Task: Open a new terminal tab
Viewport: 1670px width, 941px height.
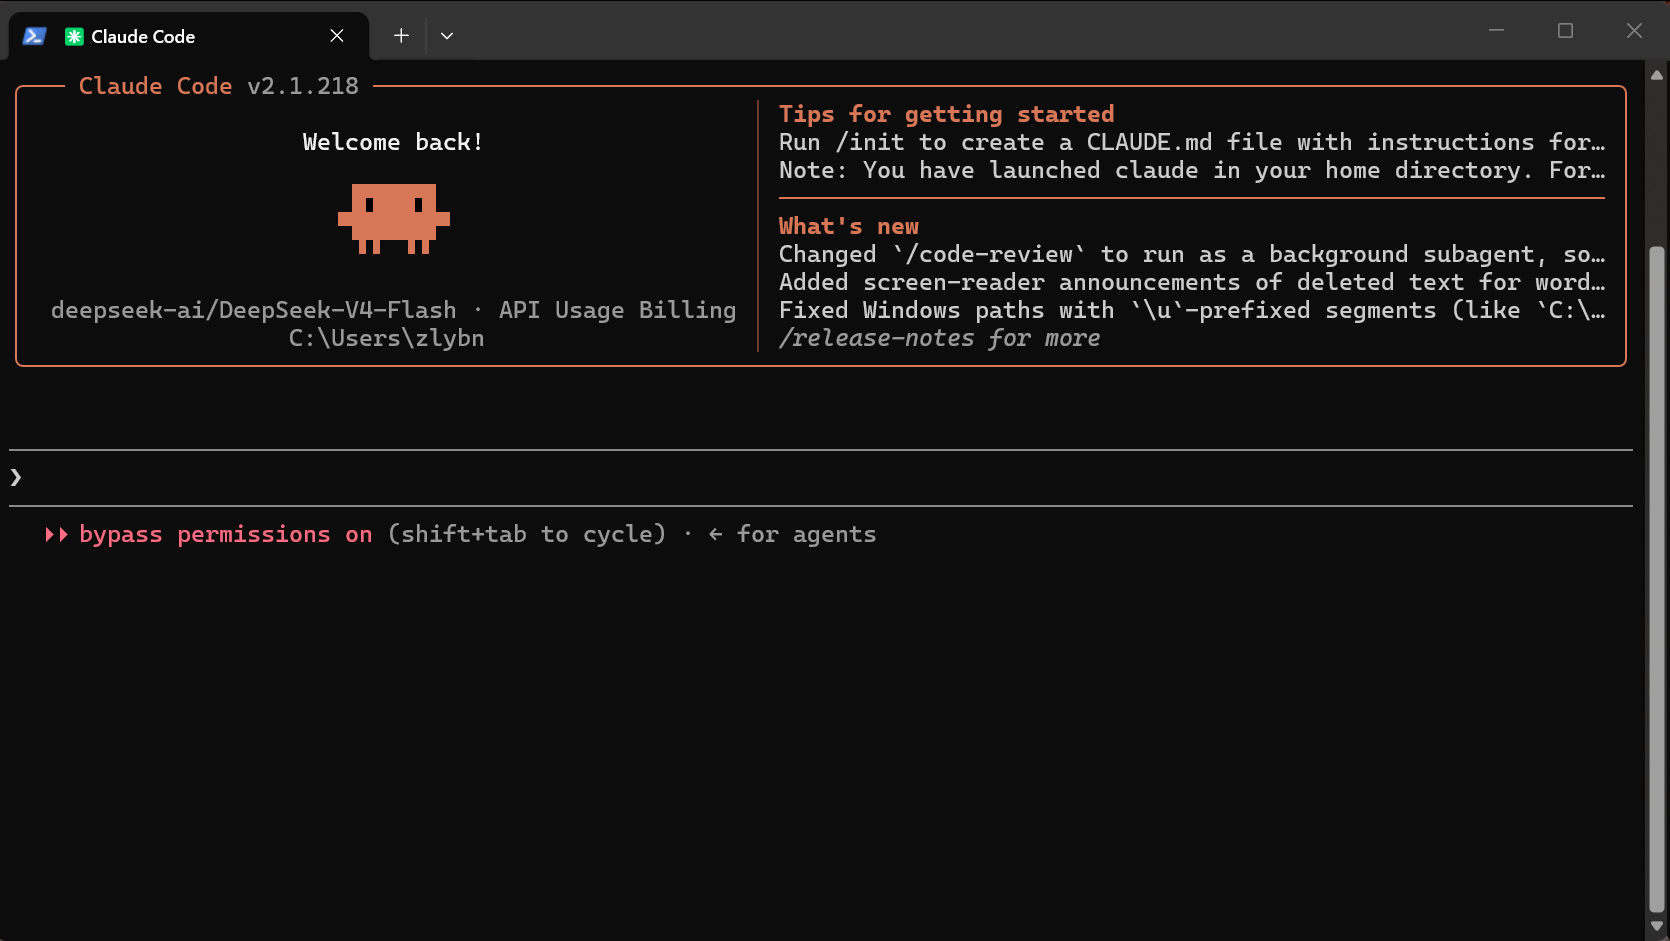Action: 401,36
